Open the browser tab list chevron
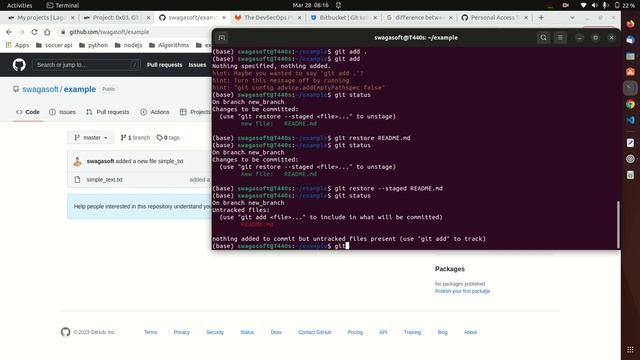 572,18
